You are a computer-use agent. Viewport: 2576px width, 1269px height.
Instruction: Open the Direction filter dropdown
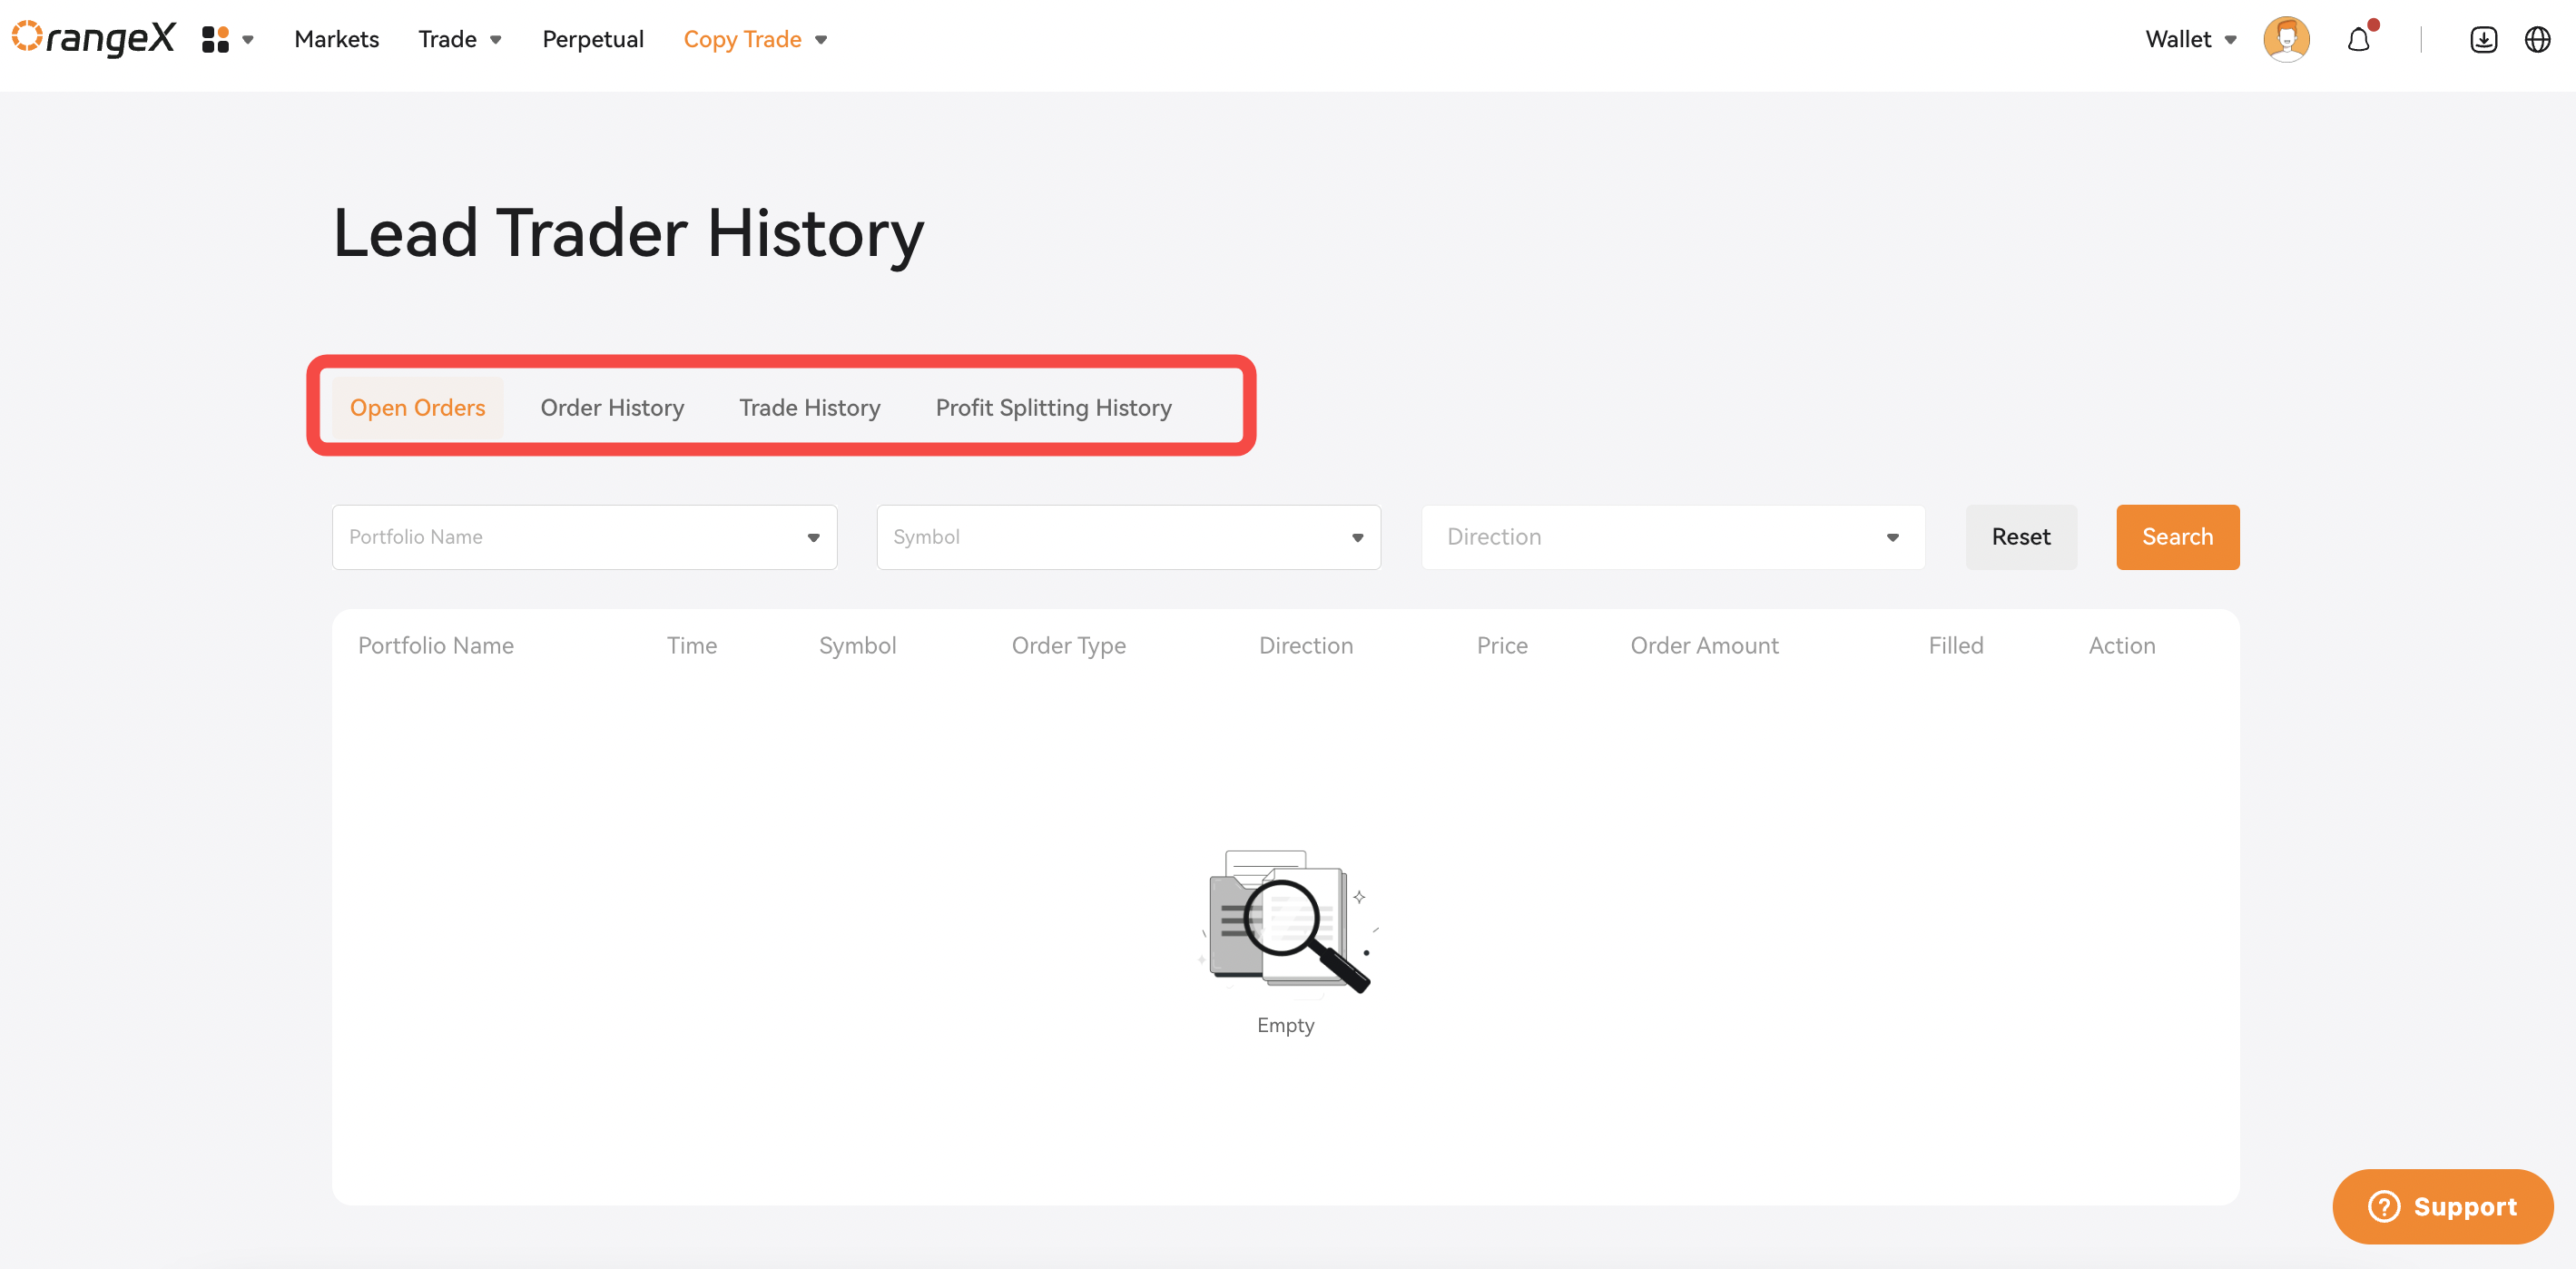1673,537
